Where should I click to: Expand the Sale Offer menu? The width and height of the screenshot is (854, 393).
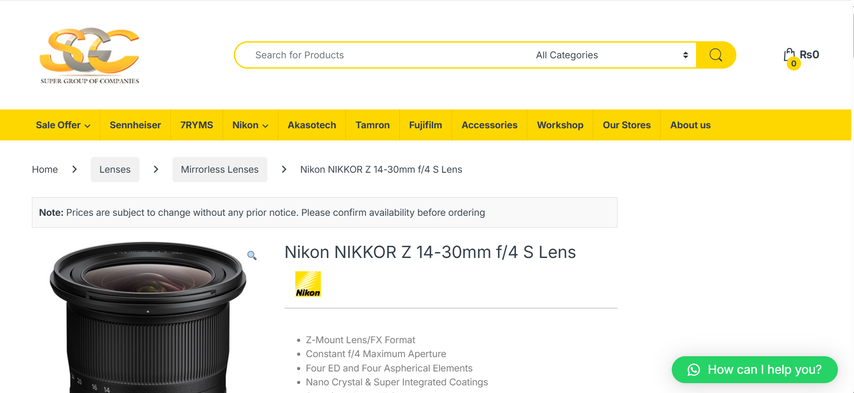[63, 125]
